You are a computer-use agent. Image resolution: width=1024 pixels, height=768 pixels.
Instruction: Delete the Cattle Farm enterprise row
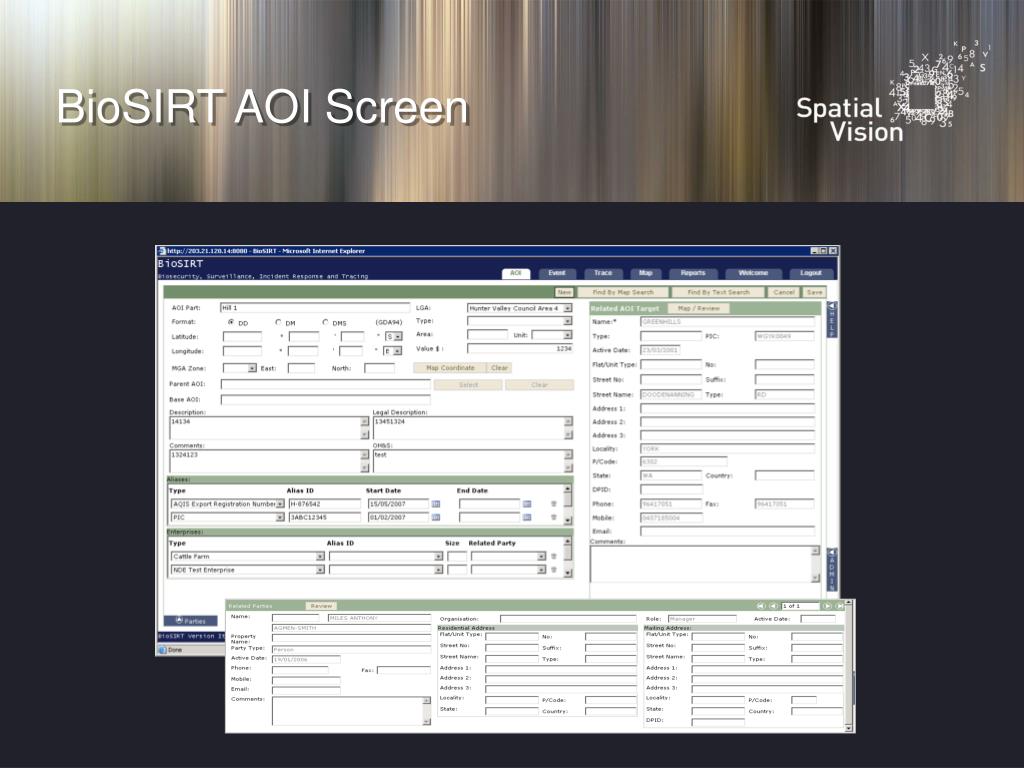click(554, 556)
